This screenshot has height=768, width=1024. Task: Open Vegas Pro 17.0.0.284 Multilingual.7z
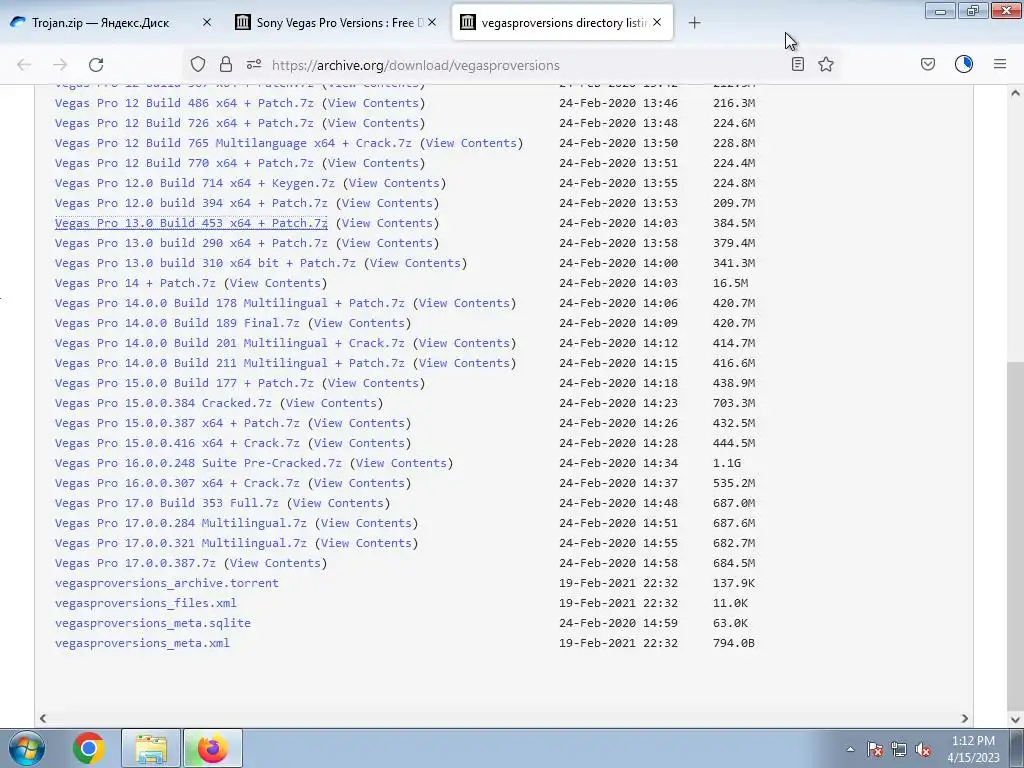pos(181,523)
